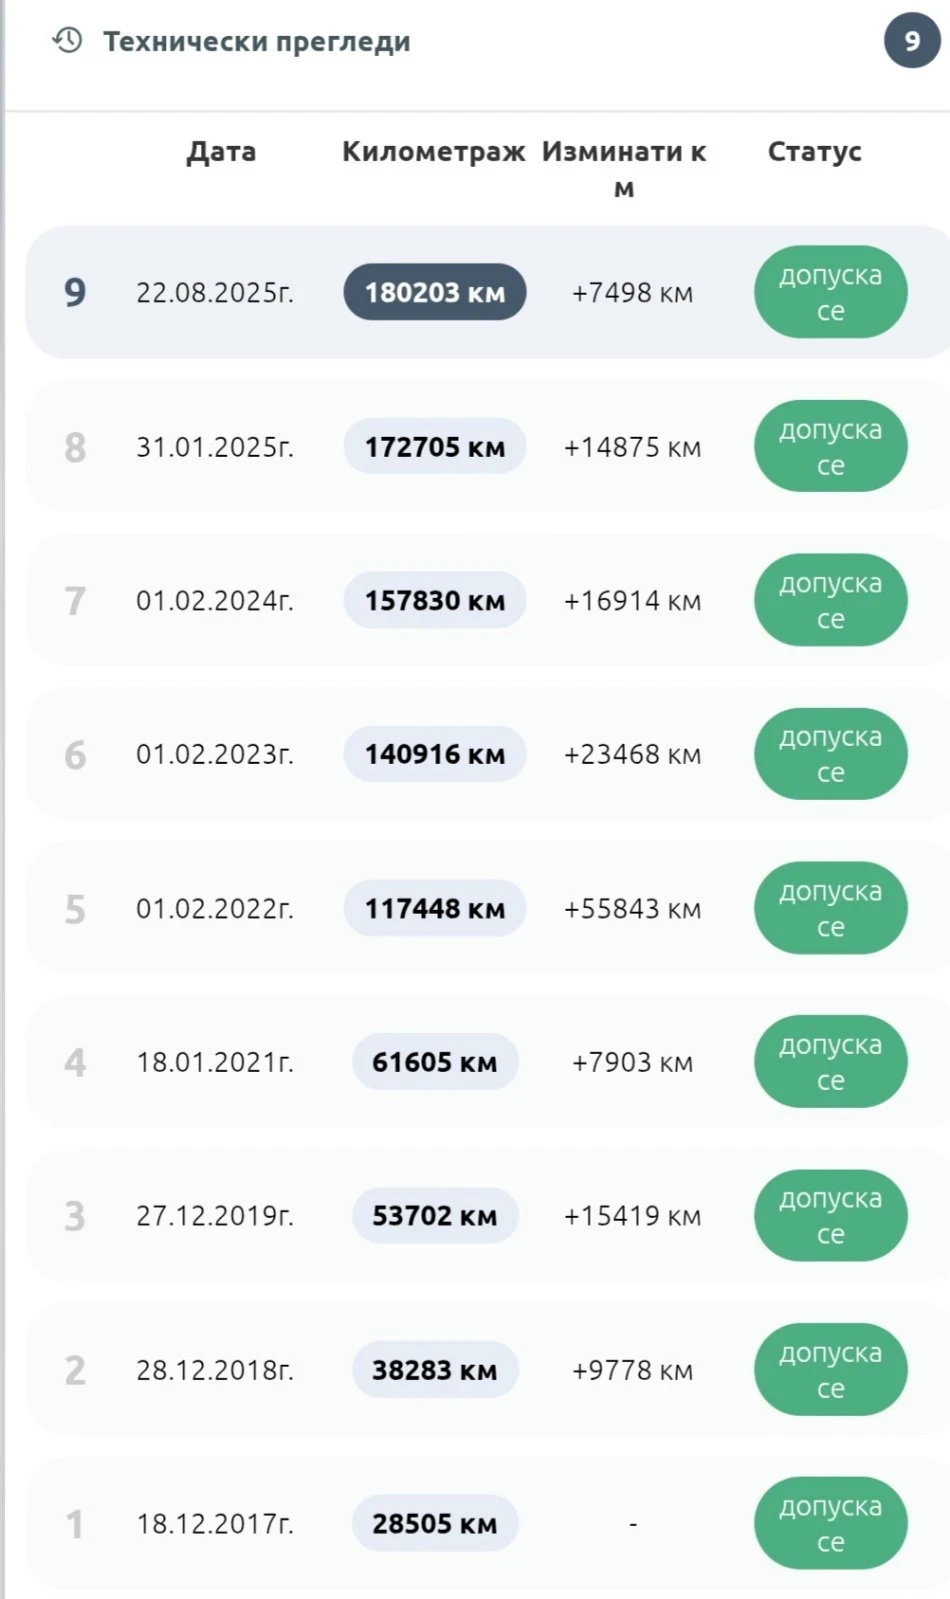The image size is (950, 1599).
Task: Select inspection row dated 27.12.2019г.
Action: tap(215, 1216)
